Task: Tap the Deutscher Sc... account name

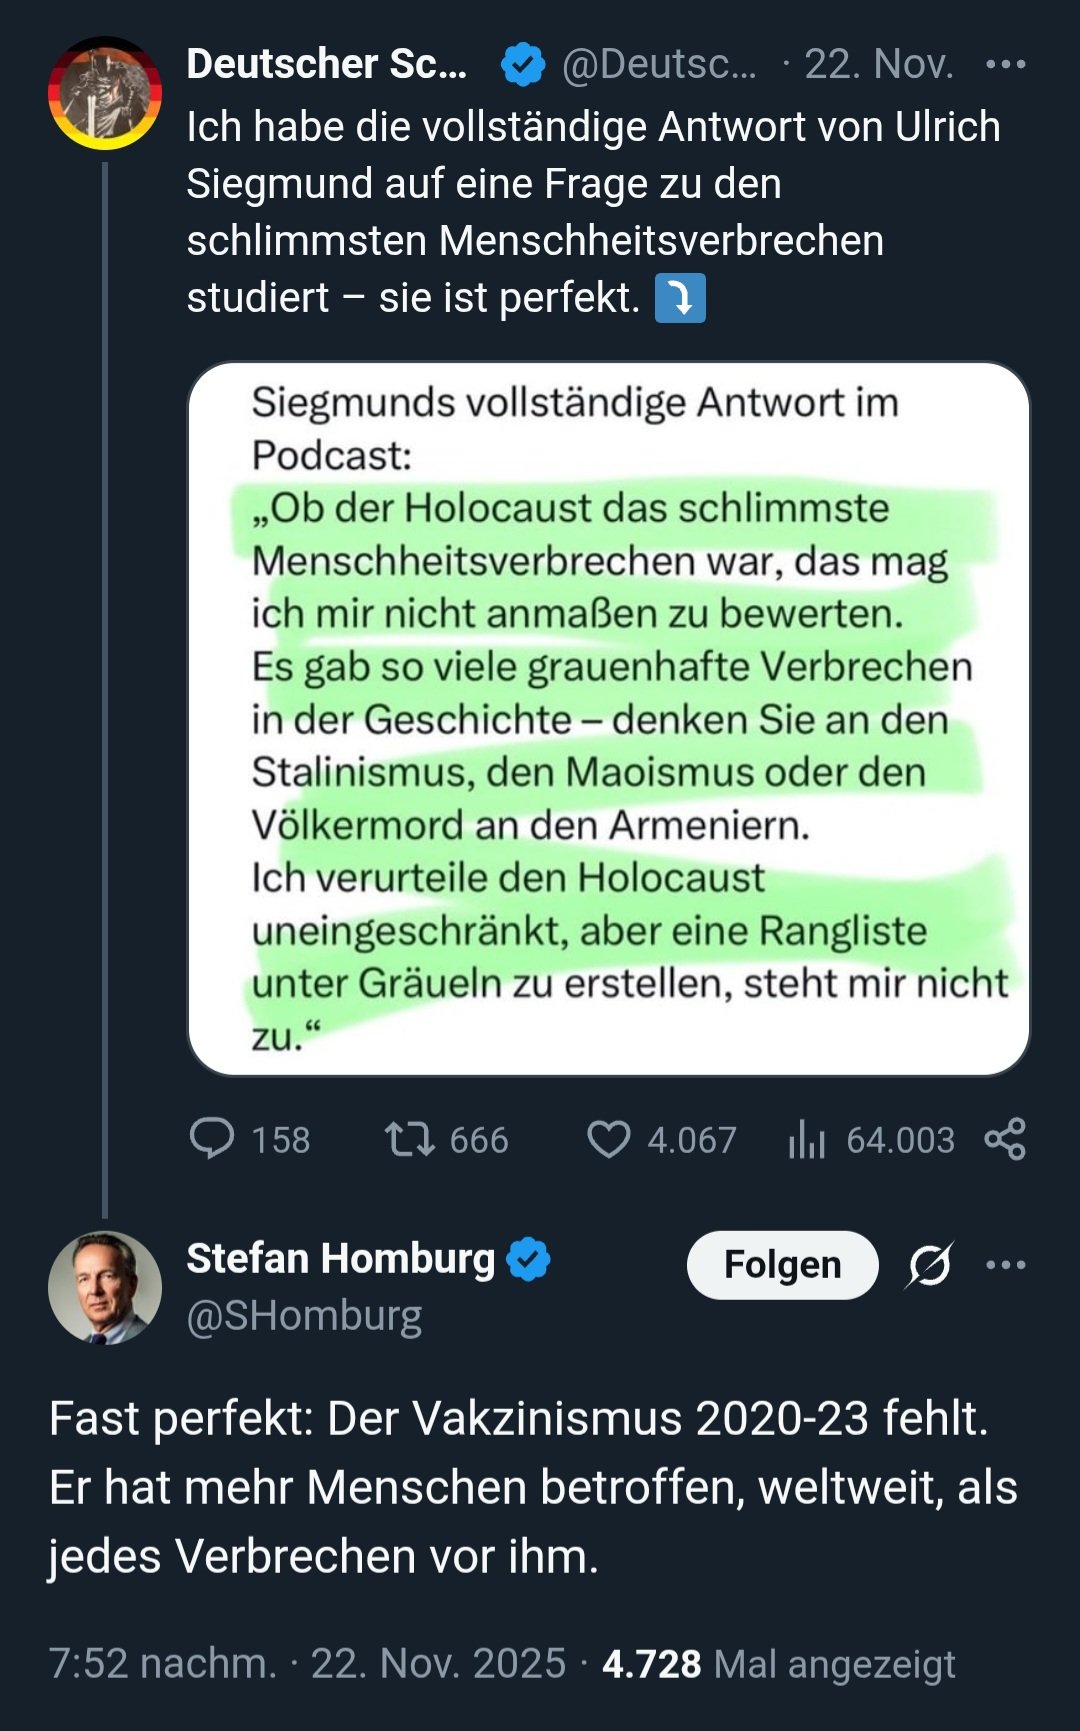Action: coord(326,65)
